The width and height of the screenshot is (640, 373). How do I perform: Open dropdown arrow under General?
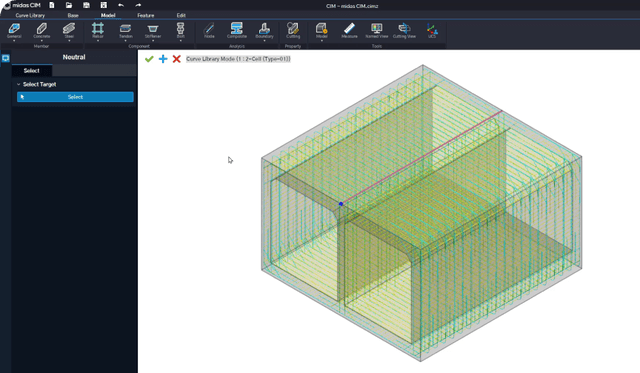coord(14,41)
